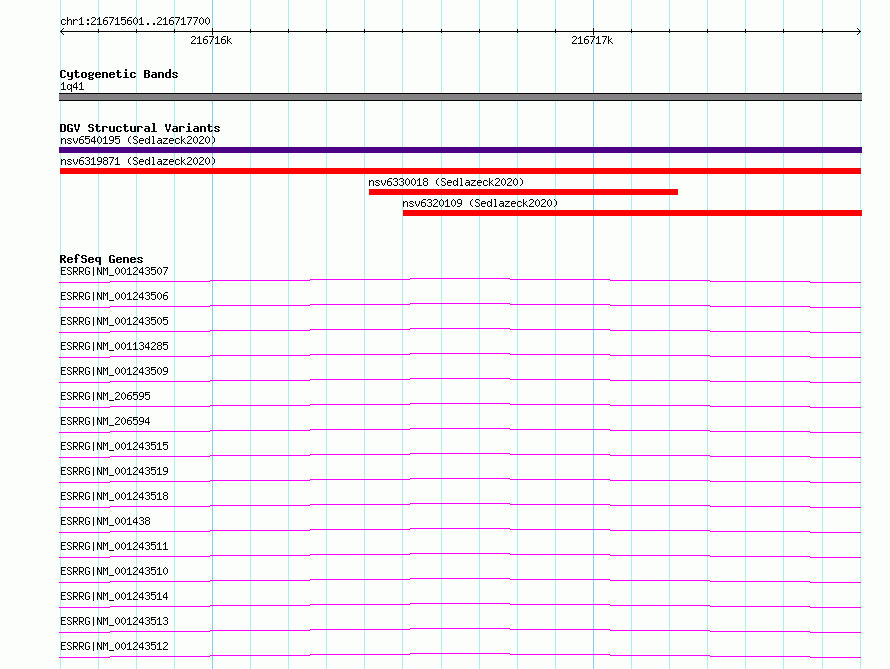Open transcript ESRRG|NM_001243507
Viewport: 890px width, 669px height.
(x=114, y=271)
